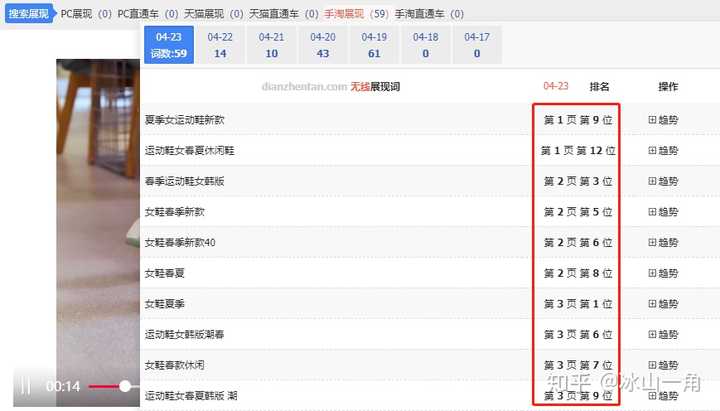Click ranking 第 3 页 第 1 位
Screen dimensions: 720x411
point(578,304)
